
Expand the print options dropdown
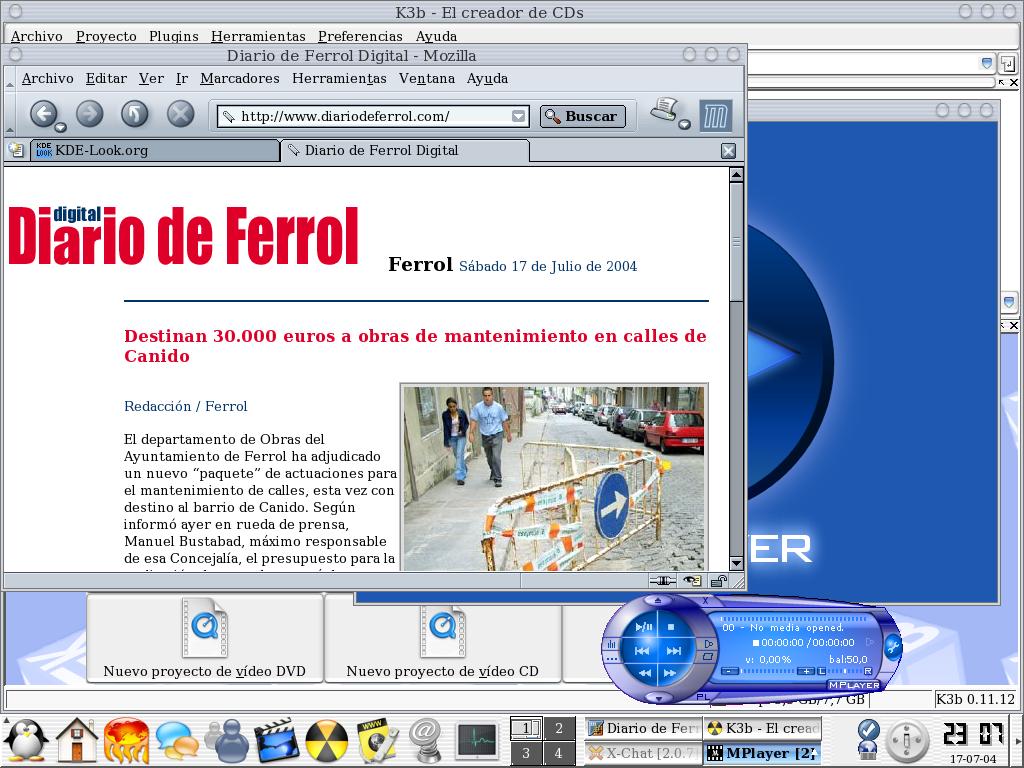pos(684,125)
